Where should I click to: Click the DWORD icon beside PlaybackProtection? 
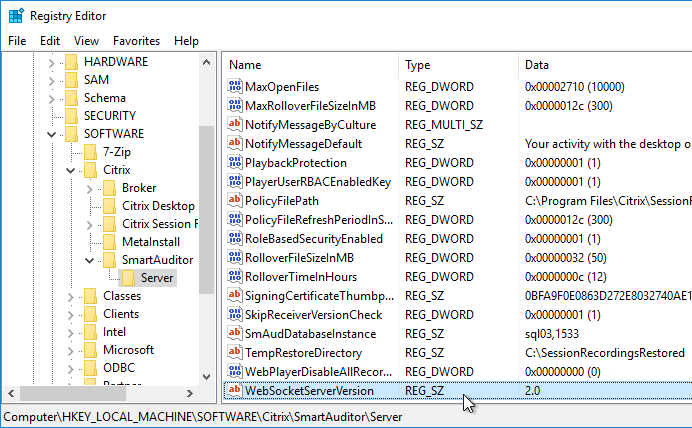point(235,162)
